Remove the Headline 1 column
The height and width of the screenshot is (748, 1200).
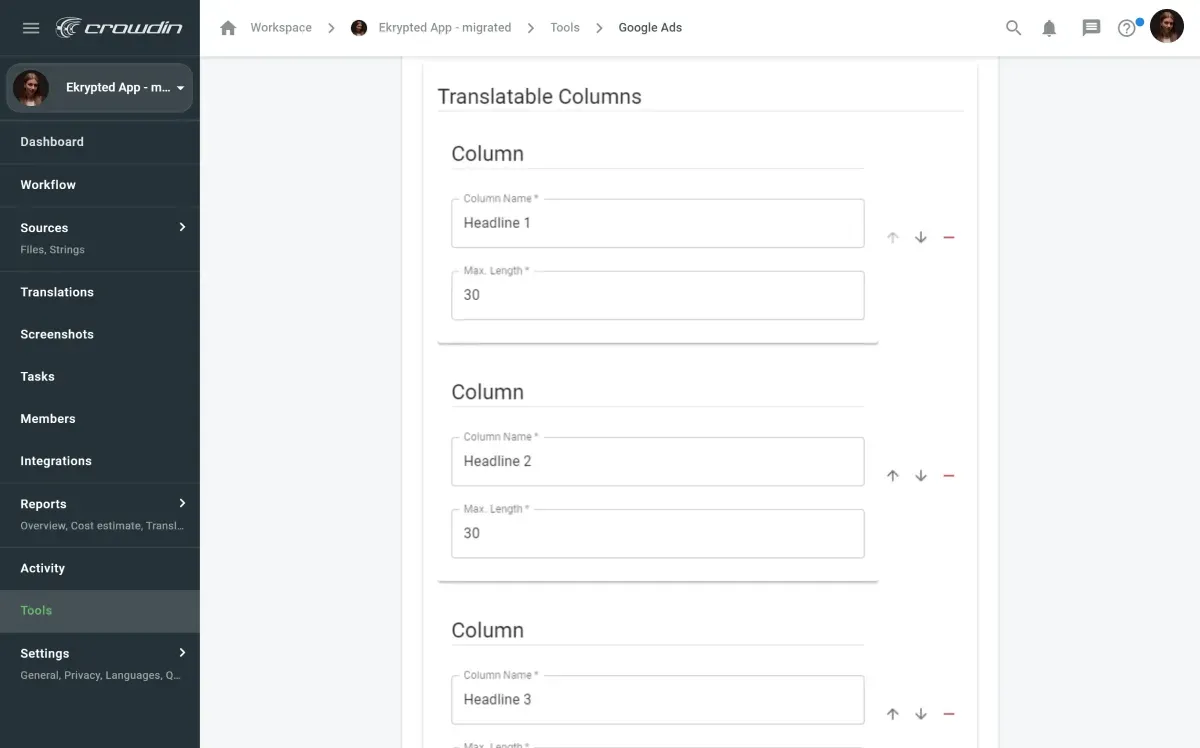click(948, 237)
